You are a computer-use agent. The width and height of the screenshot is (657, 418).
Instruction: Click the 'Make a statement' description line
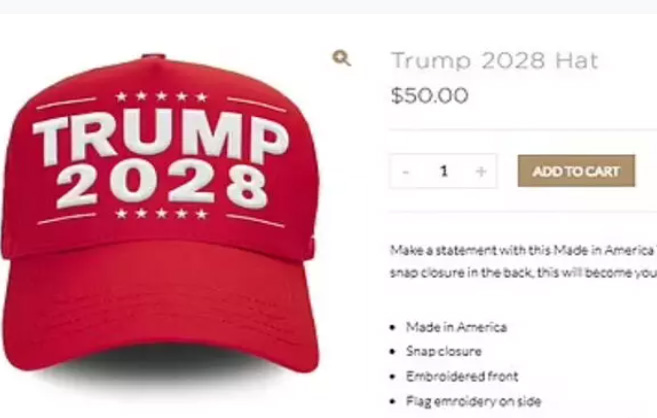[523, 250]
